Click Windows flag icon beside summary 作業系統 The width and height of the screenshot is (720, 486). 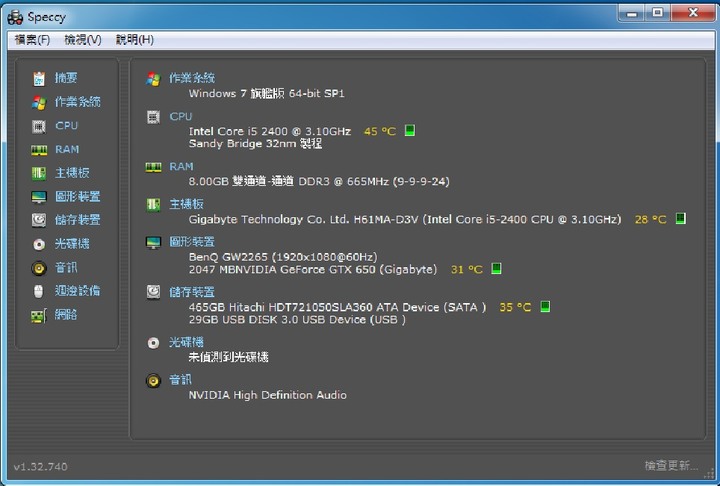153,79
